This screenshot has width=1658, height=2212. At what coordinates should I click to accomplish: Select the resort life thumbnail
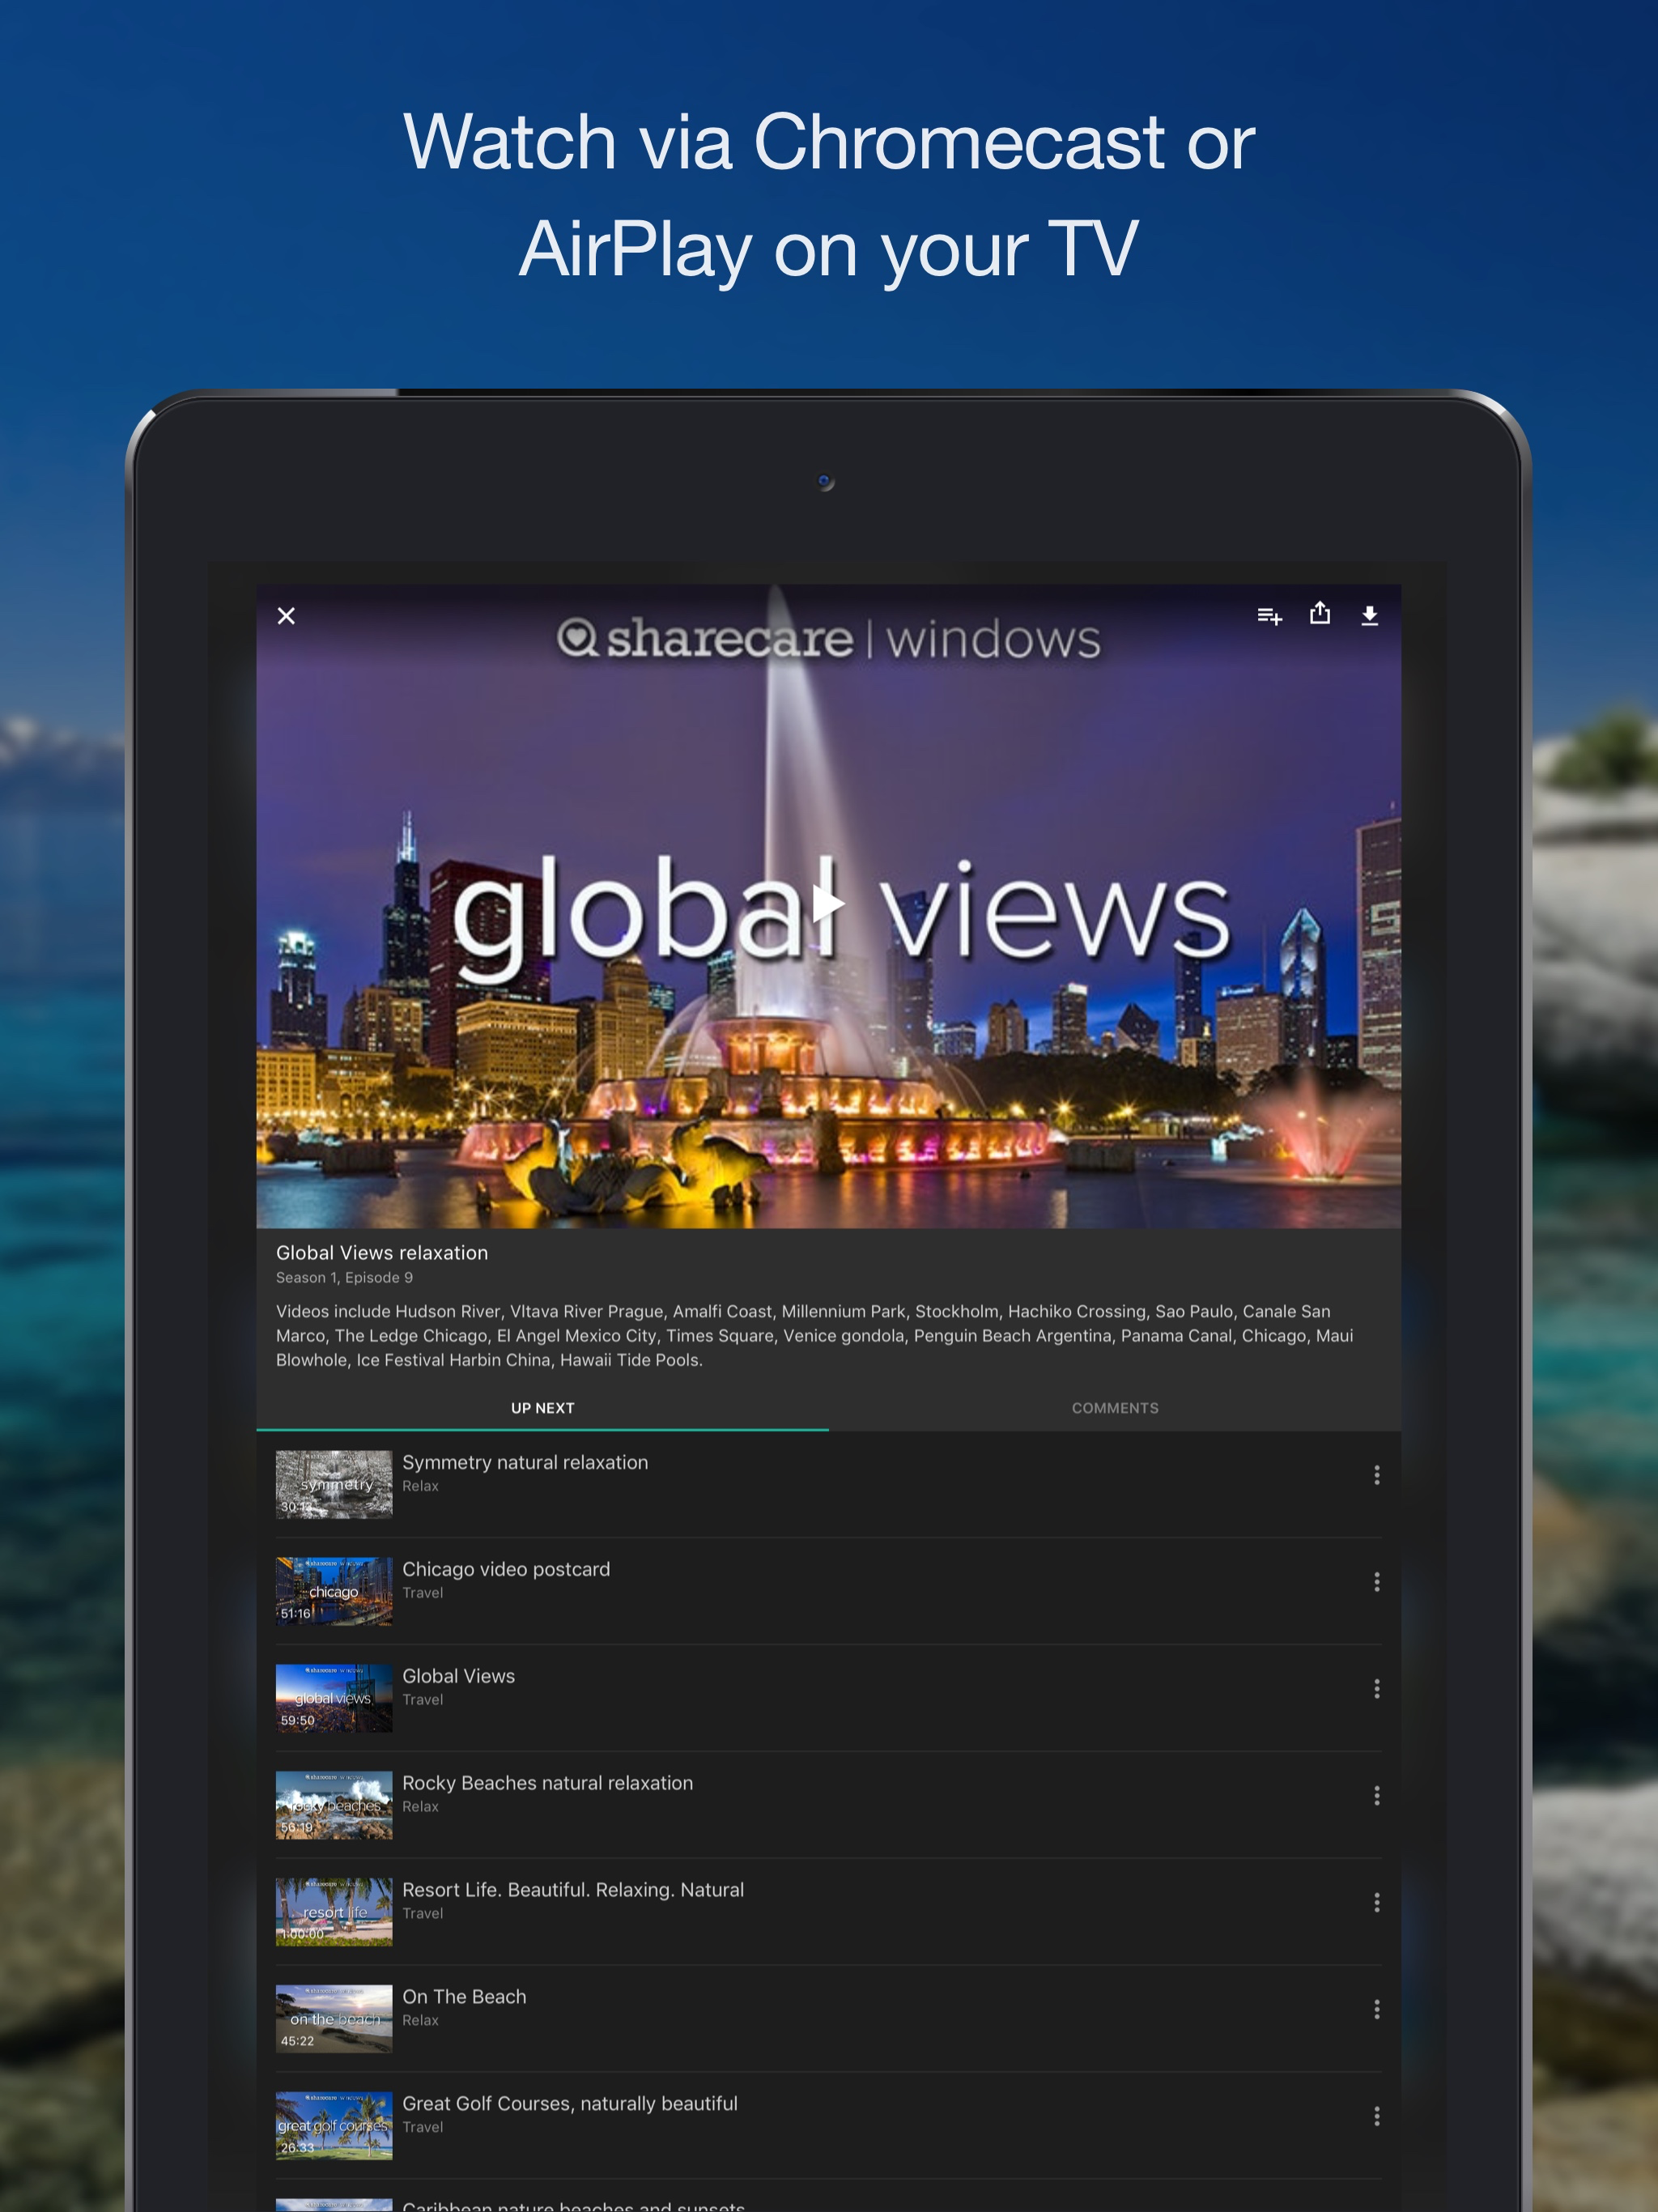[x=334, y=1912]
